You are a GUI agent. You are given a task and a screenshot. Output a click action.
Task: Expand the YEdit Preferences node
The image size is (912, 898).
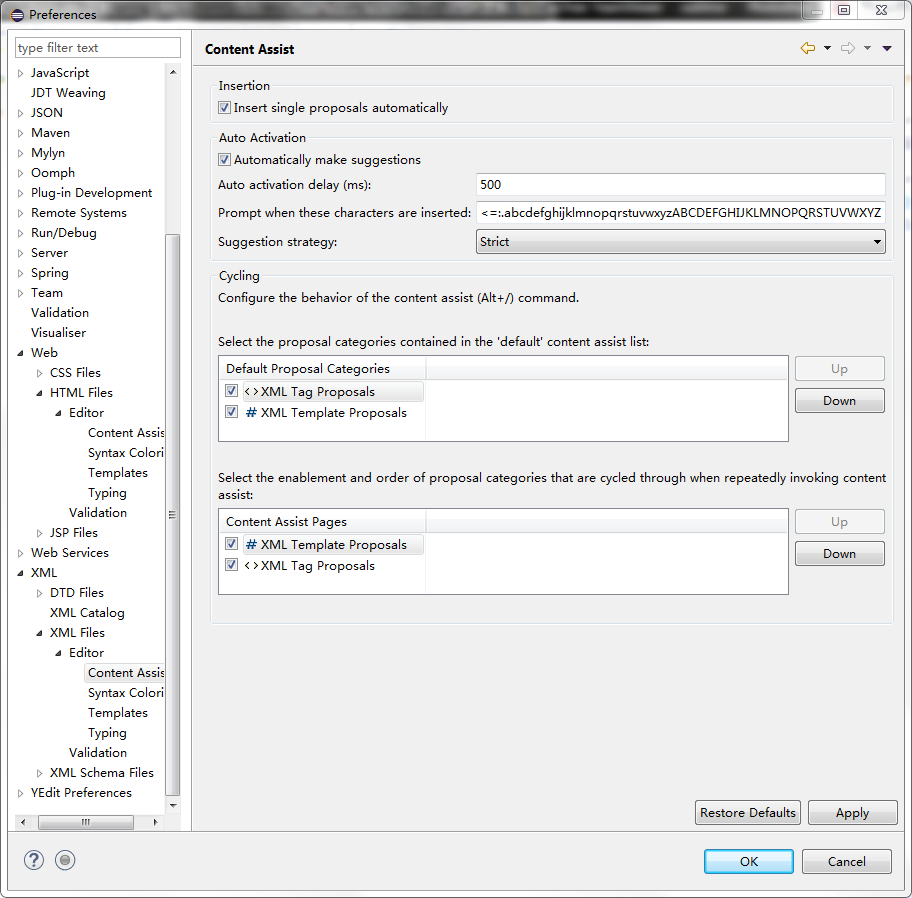(x=20, y=793)
